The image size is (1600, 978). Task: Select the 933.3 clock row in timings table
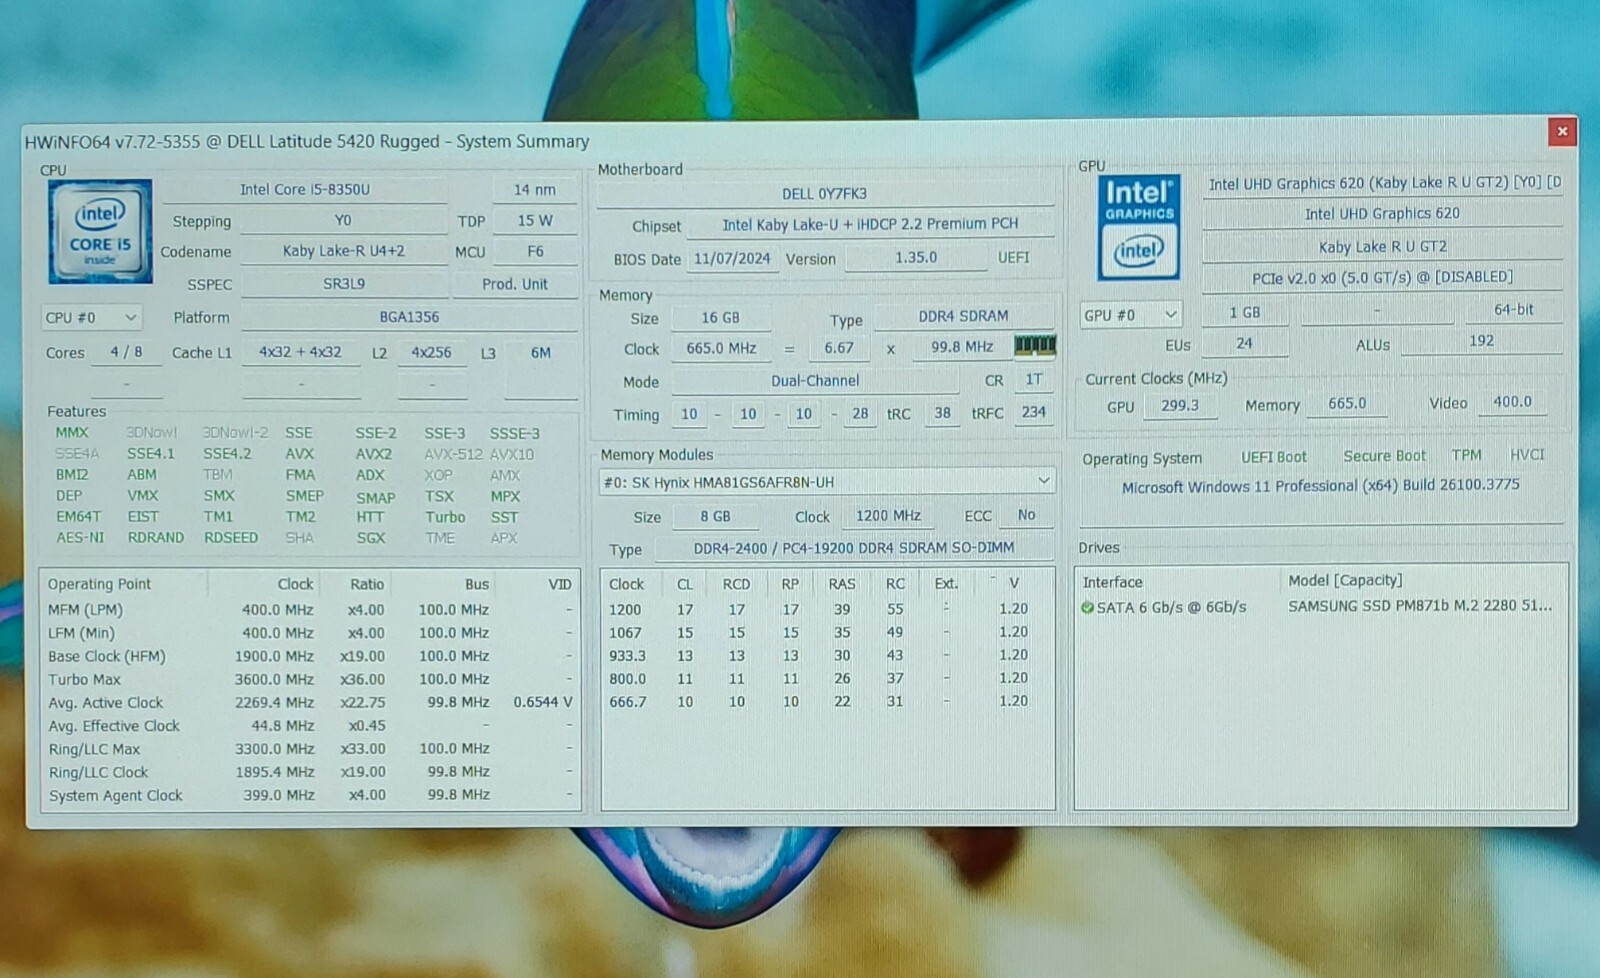point(827,655)
